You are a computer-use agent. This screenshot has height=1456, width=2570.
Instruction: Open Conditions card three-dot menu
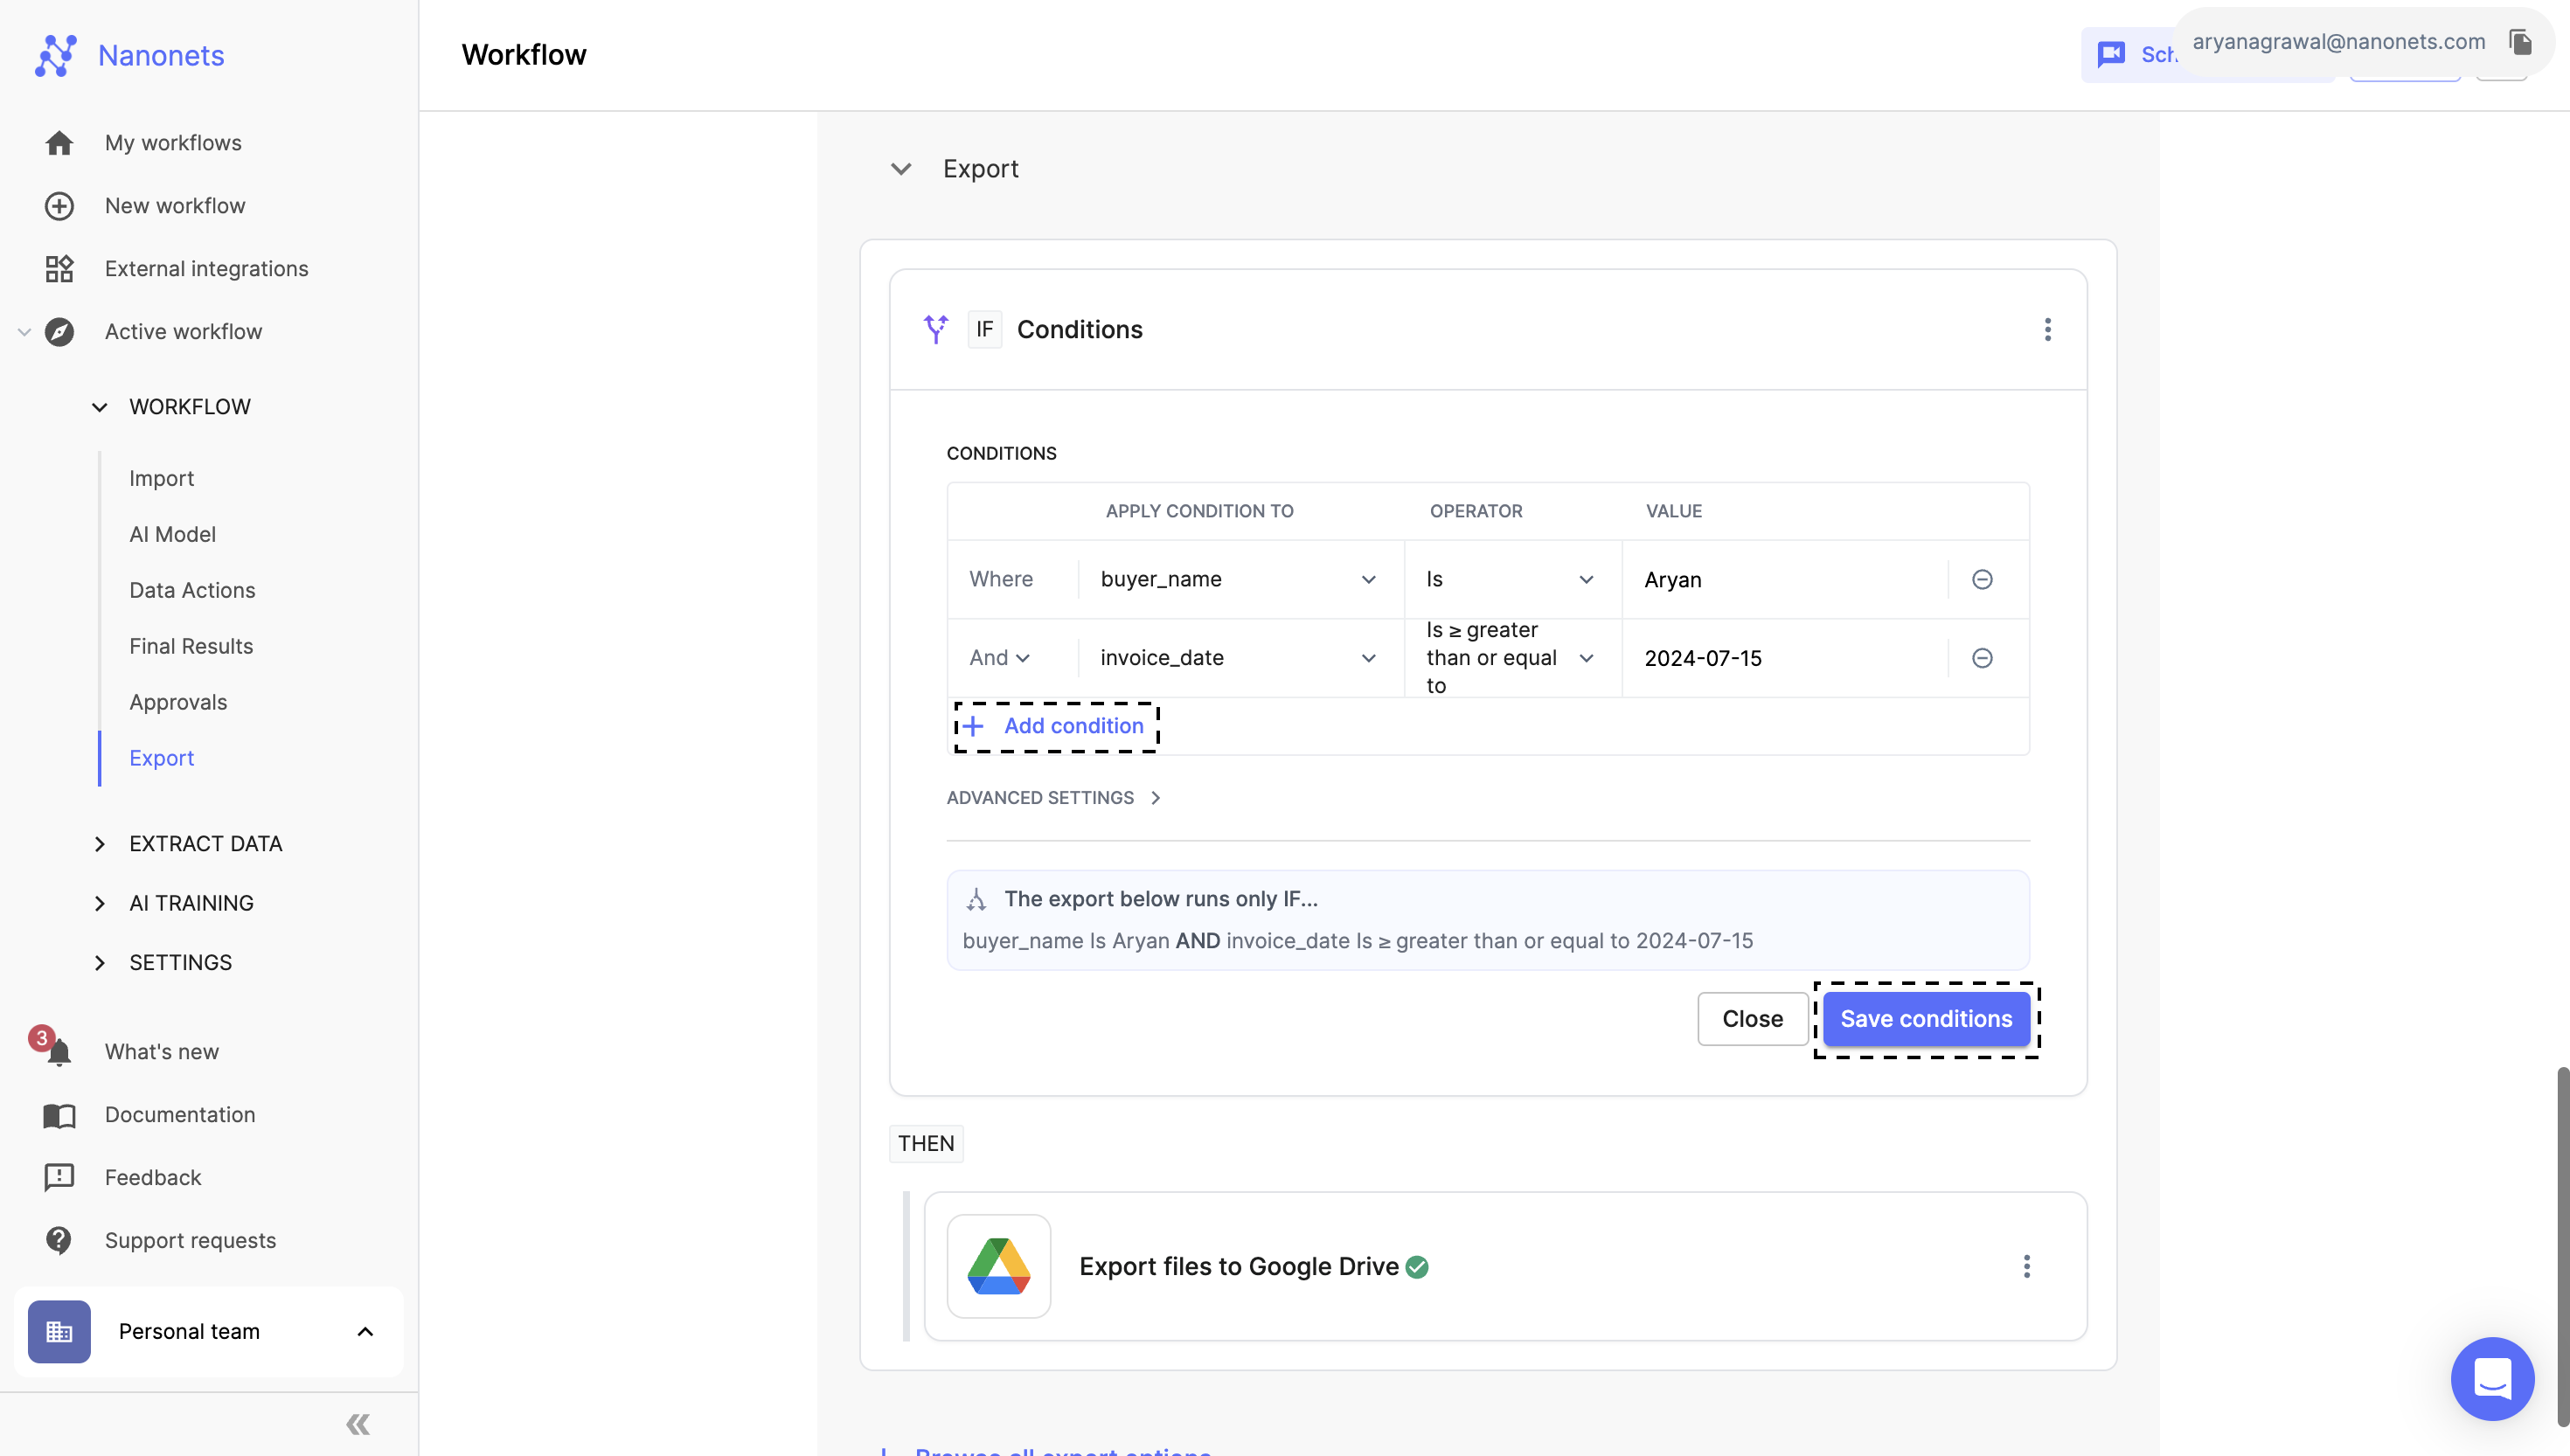[x=2047, y=329]
